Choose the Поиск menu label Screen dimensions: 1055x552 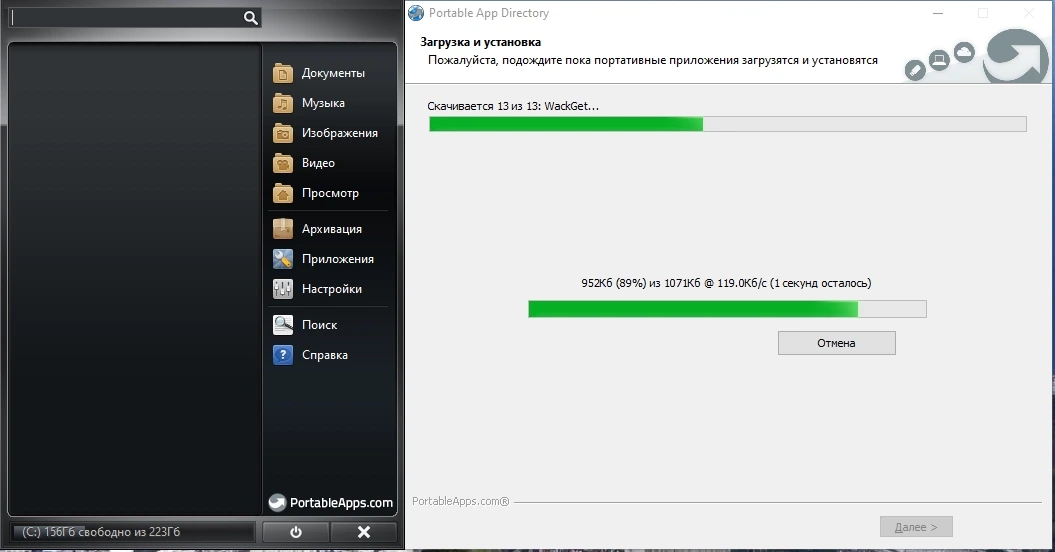(x=320, y=325)
